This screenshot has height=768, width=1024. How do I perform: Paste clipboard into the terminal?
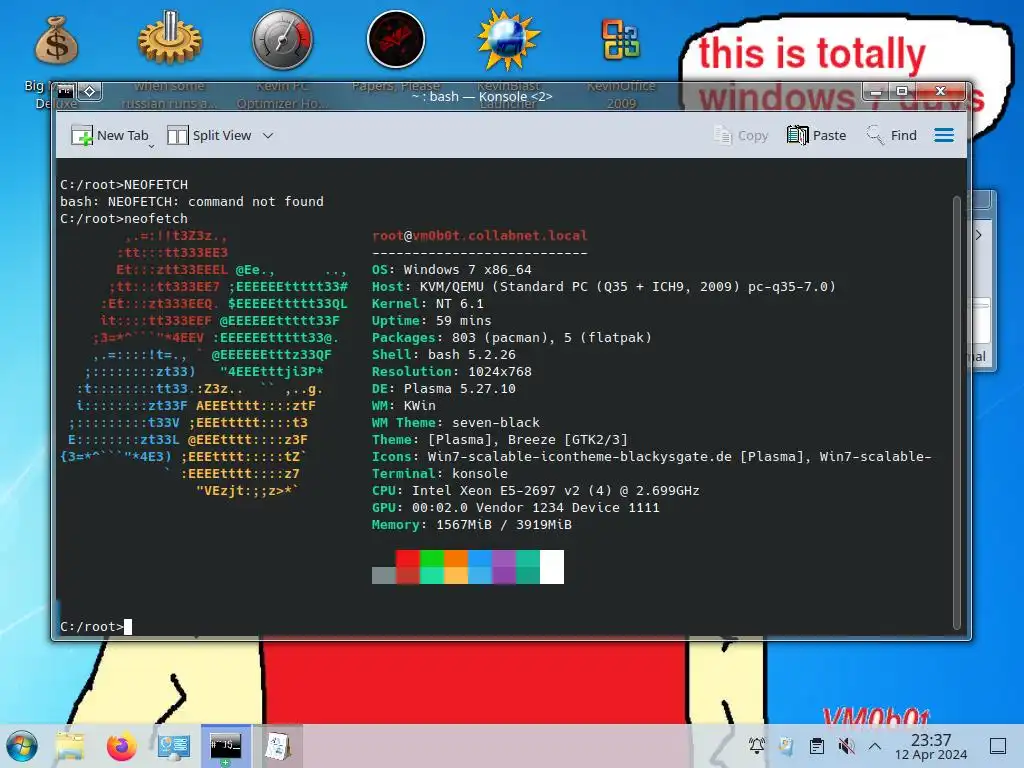(816, 135)
